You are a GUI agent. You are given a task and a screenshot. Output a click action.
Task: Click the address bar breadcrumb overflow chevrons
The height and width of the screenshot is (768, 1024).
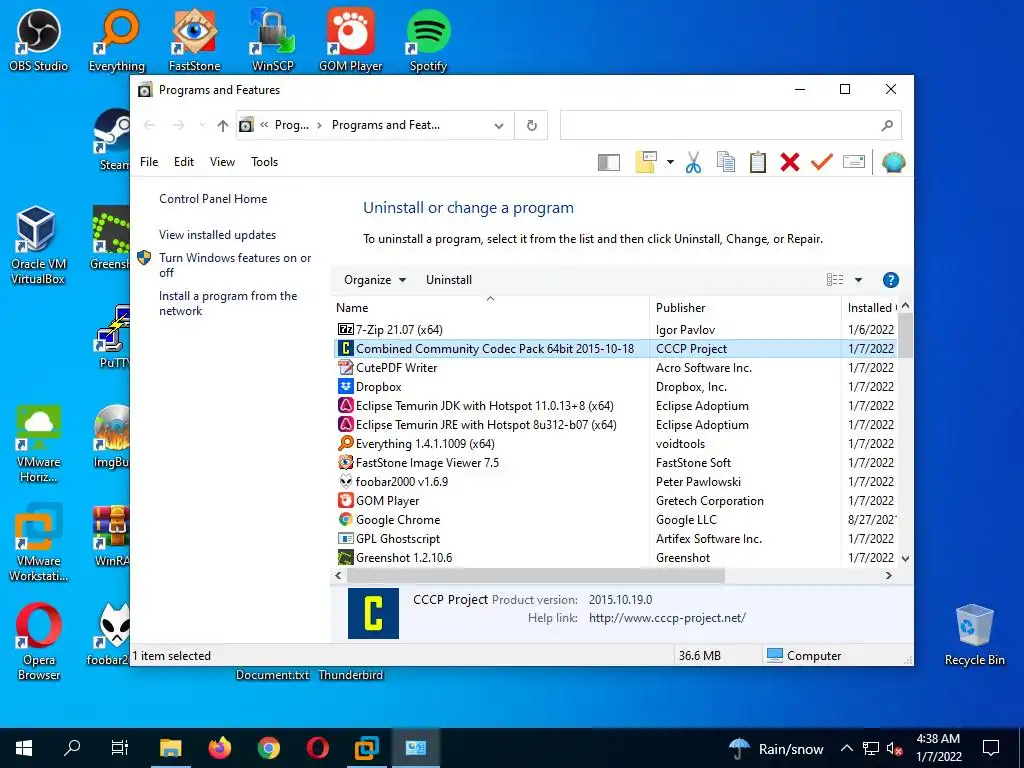(x=264, y=125)
